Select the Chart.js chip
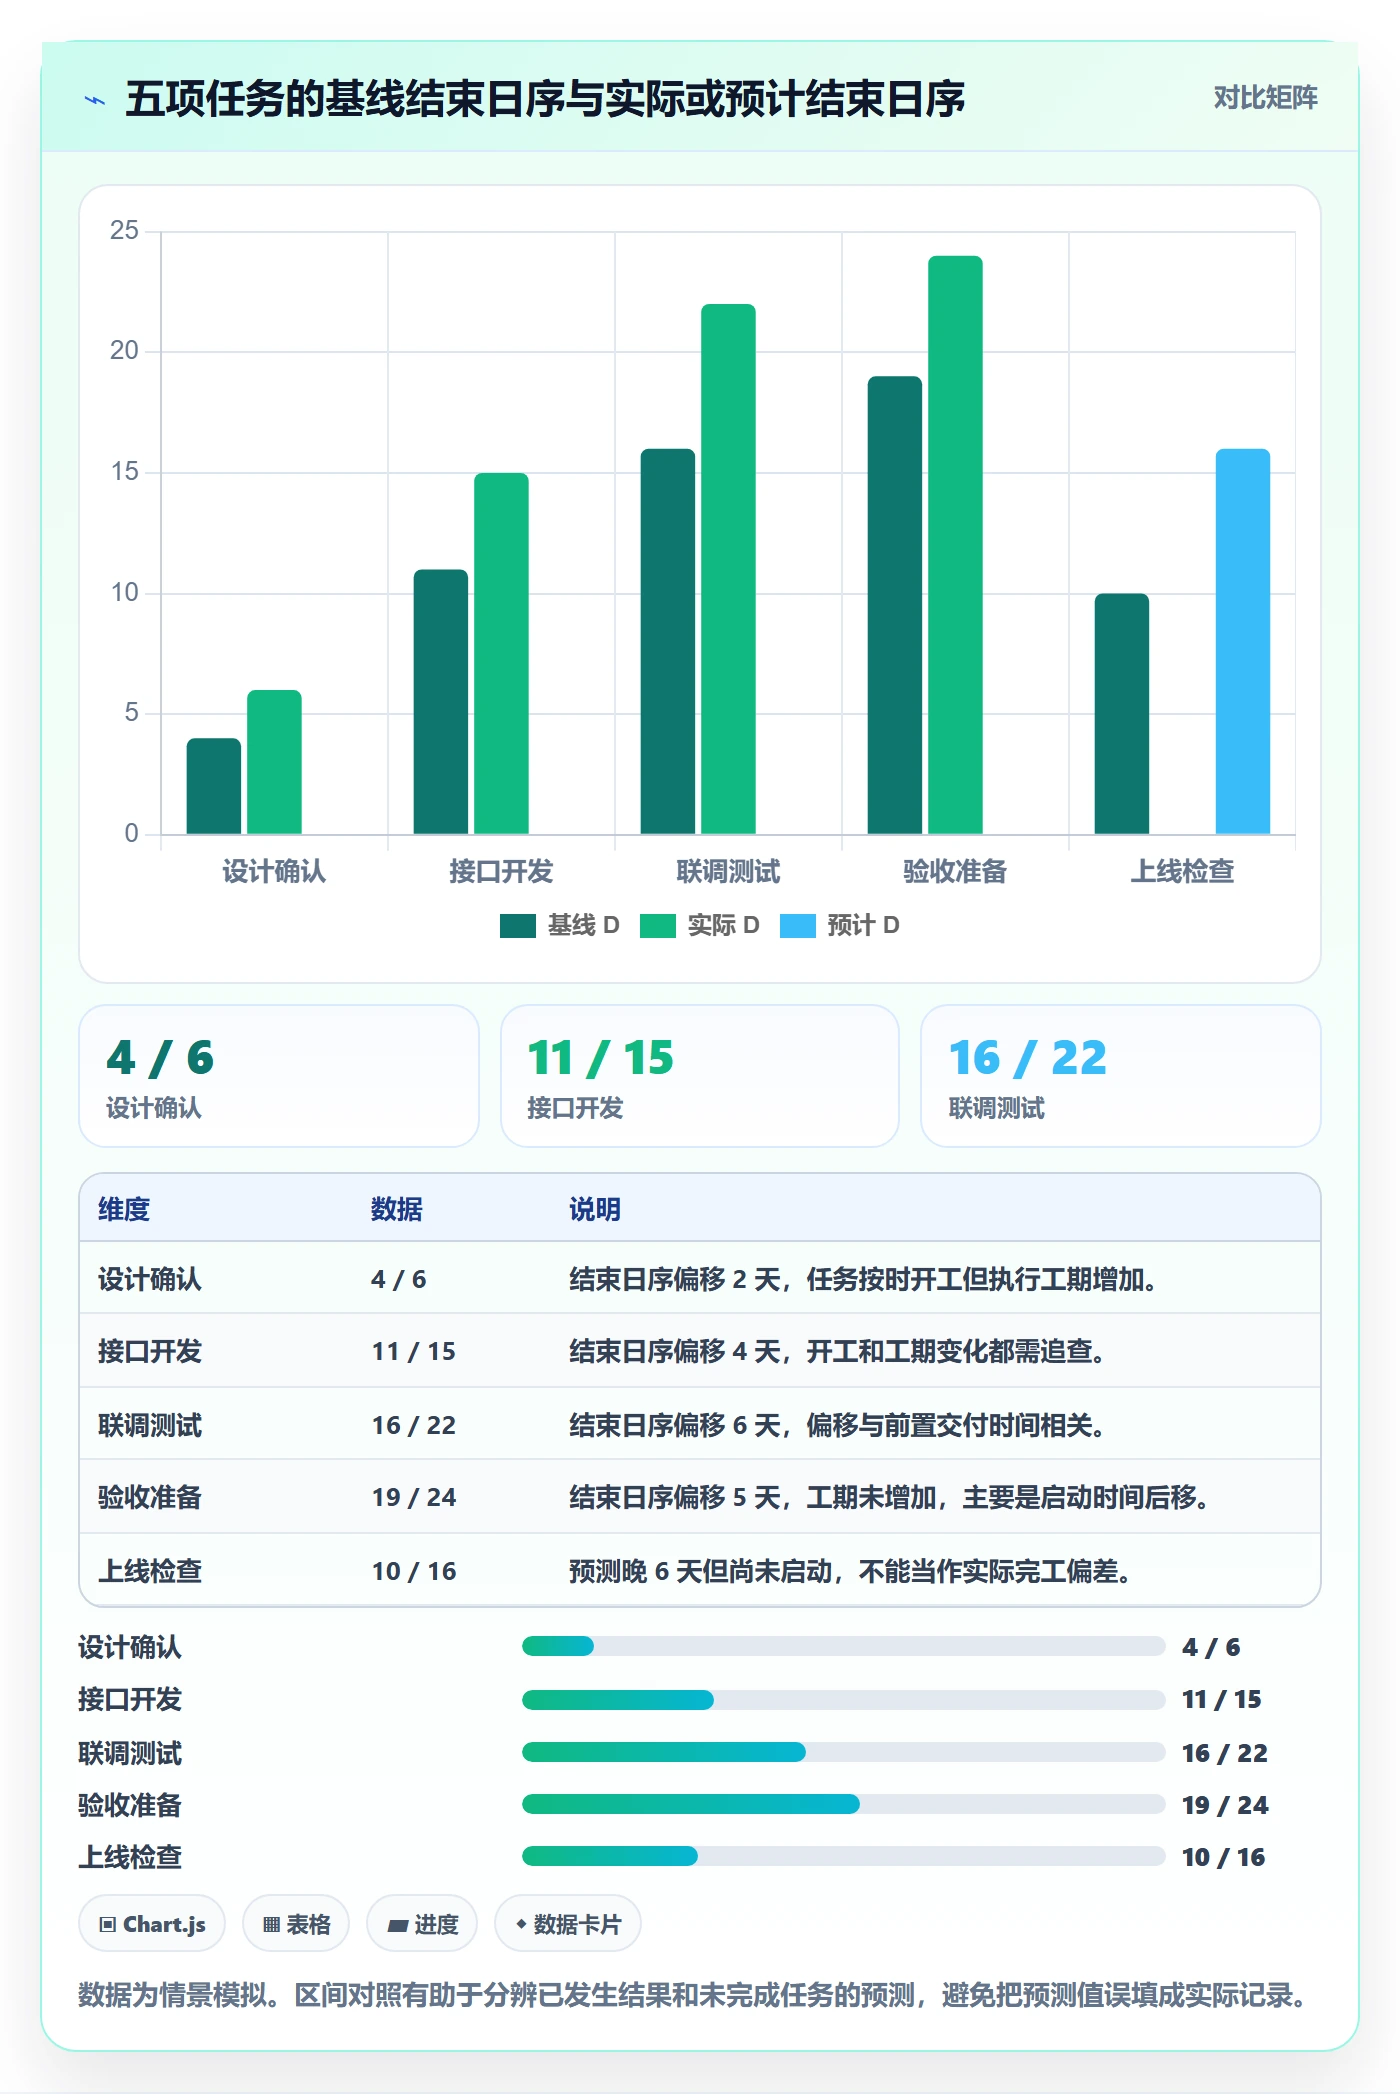 click(152, 1923)
